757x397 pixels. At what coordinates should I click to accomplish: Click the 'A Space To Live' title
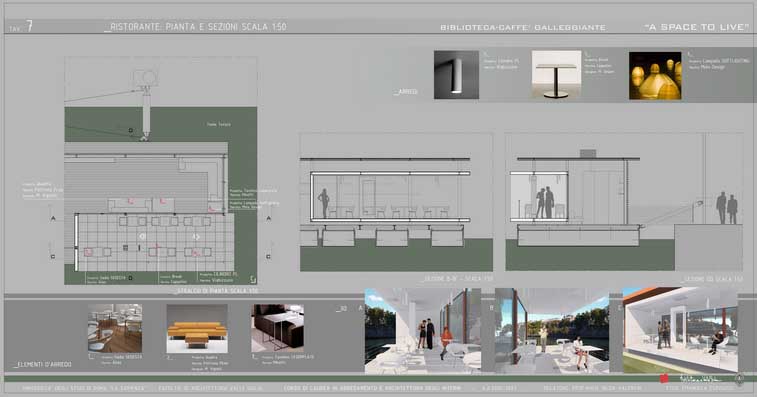point(697,27)
